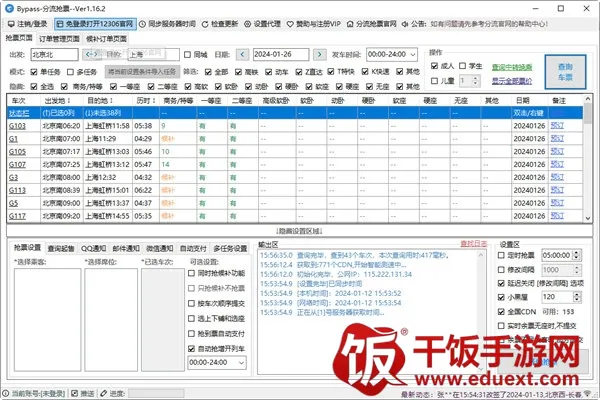Switch to the 候补订单页面 tab
600x400 pixels.
pyautogui.click(x=106, y=39)
